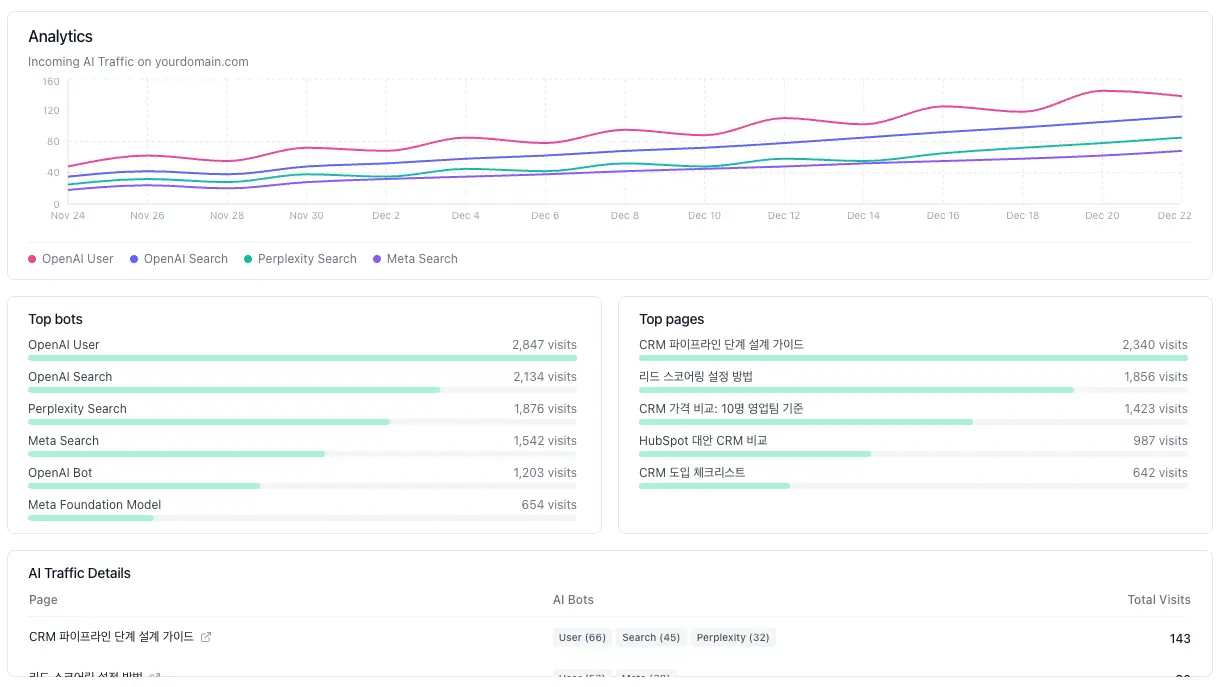Select Meta Foundation Model in Top bots
Image resolution: width=1218 pixels, height=687 pixels.
point(94,505)
